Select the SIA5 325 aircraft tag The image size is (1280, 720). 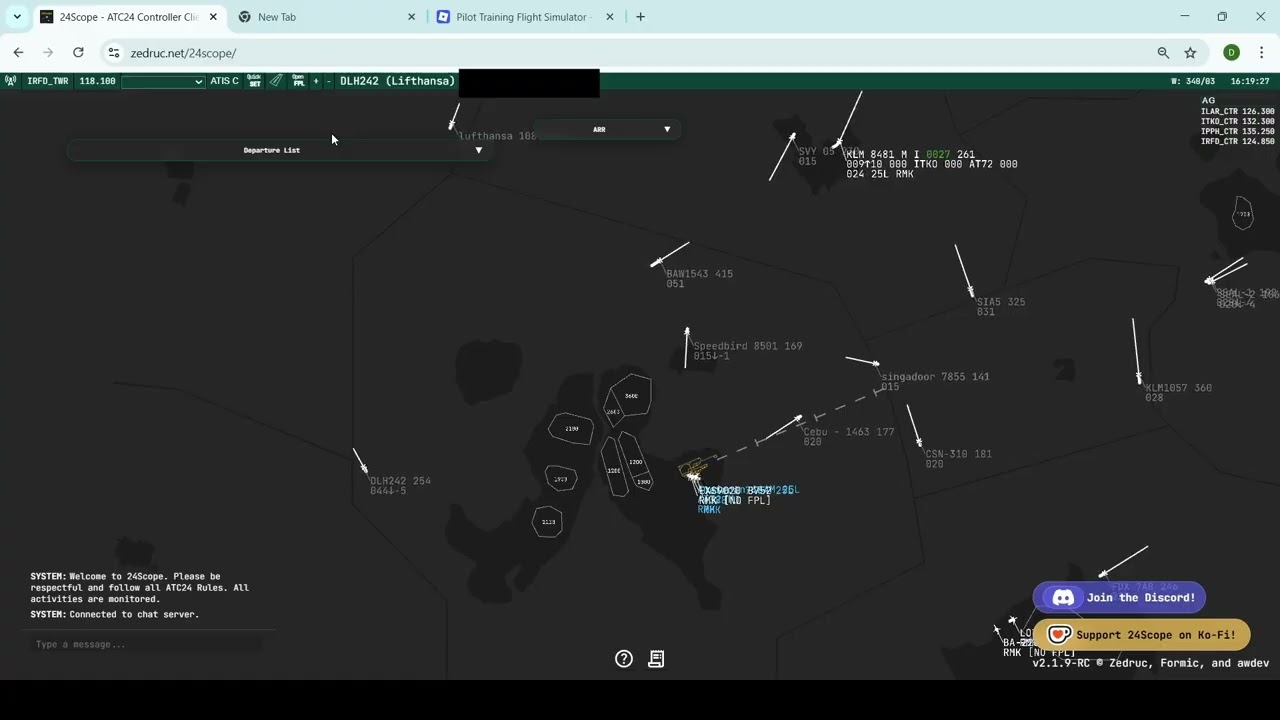[x=1000, y=307]
